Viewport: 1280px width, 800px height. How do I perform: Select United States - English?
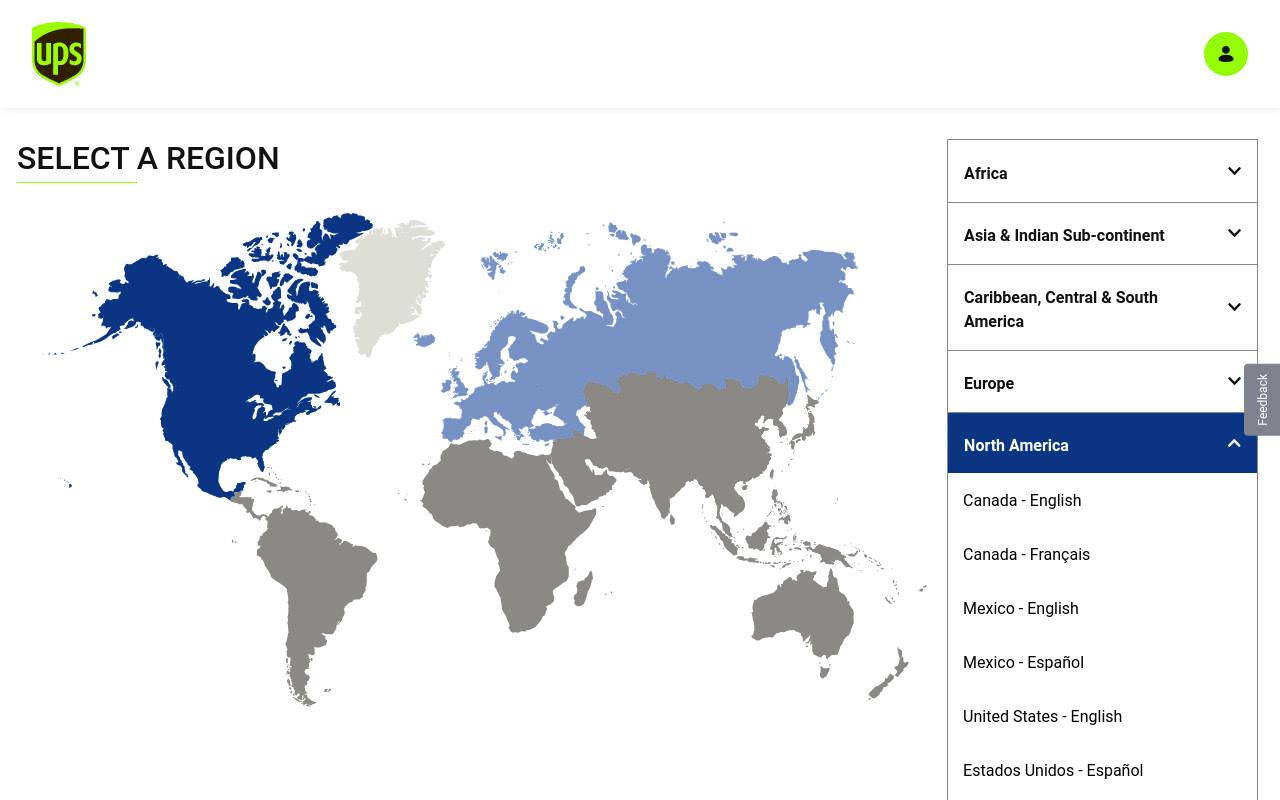(1042, 716)
